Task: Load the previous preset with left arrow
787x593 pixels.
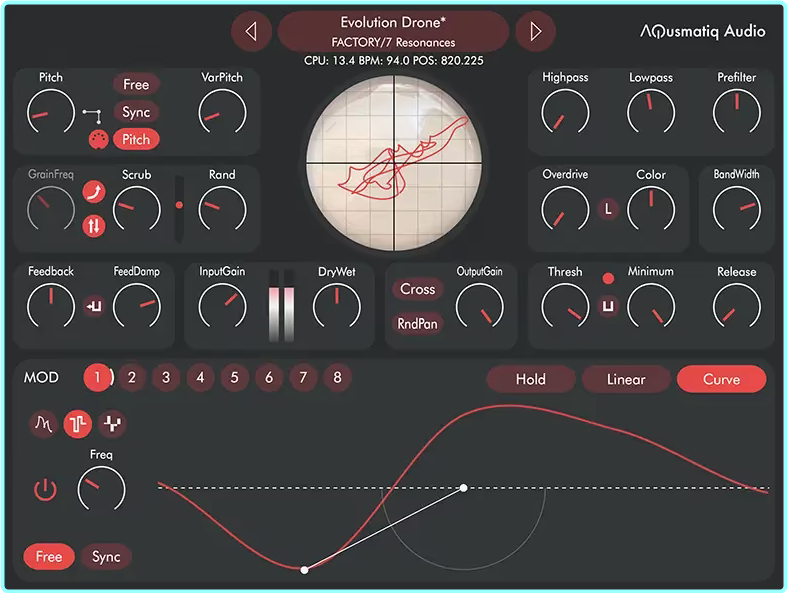Action: pyautogui.click(x=251, y=32)
